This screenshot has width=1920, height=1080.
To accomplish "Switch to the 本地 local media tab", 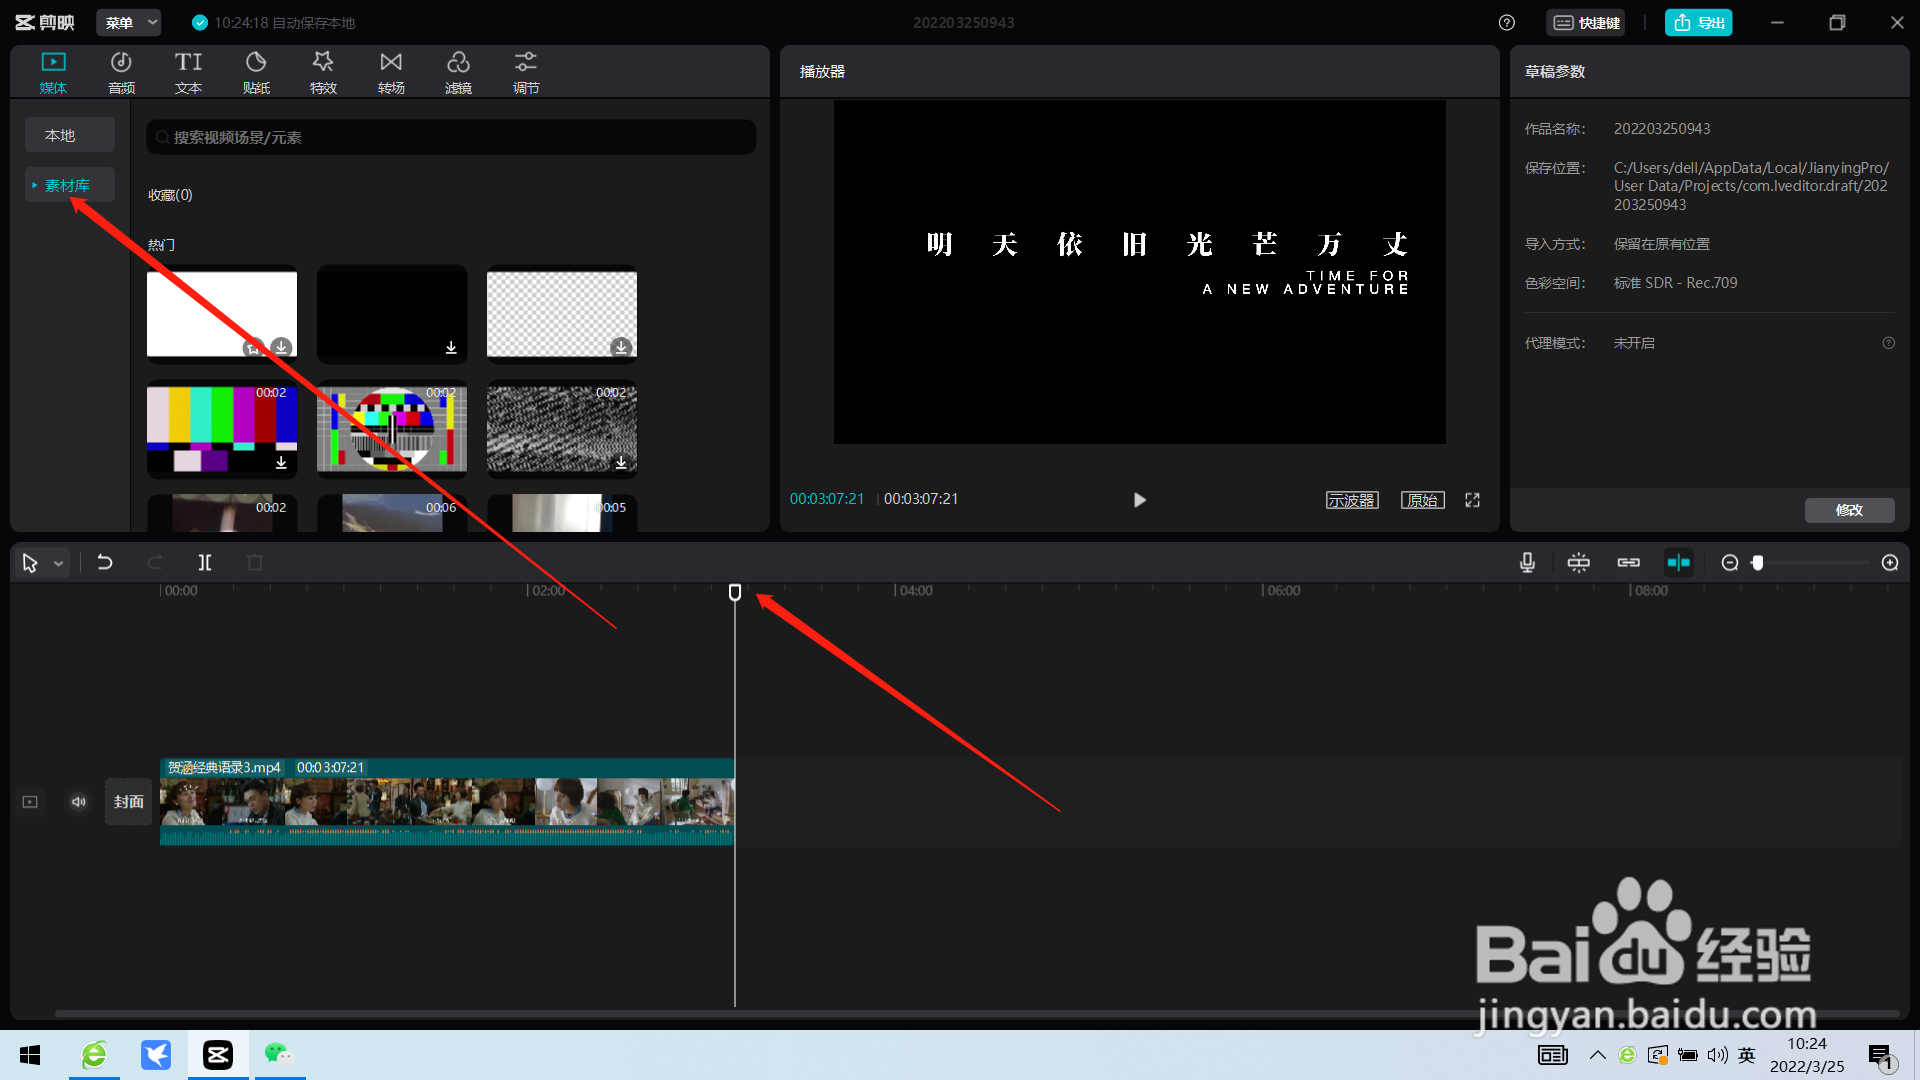I will click(60, 135).
